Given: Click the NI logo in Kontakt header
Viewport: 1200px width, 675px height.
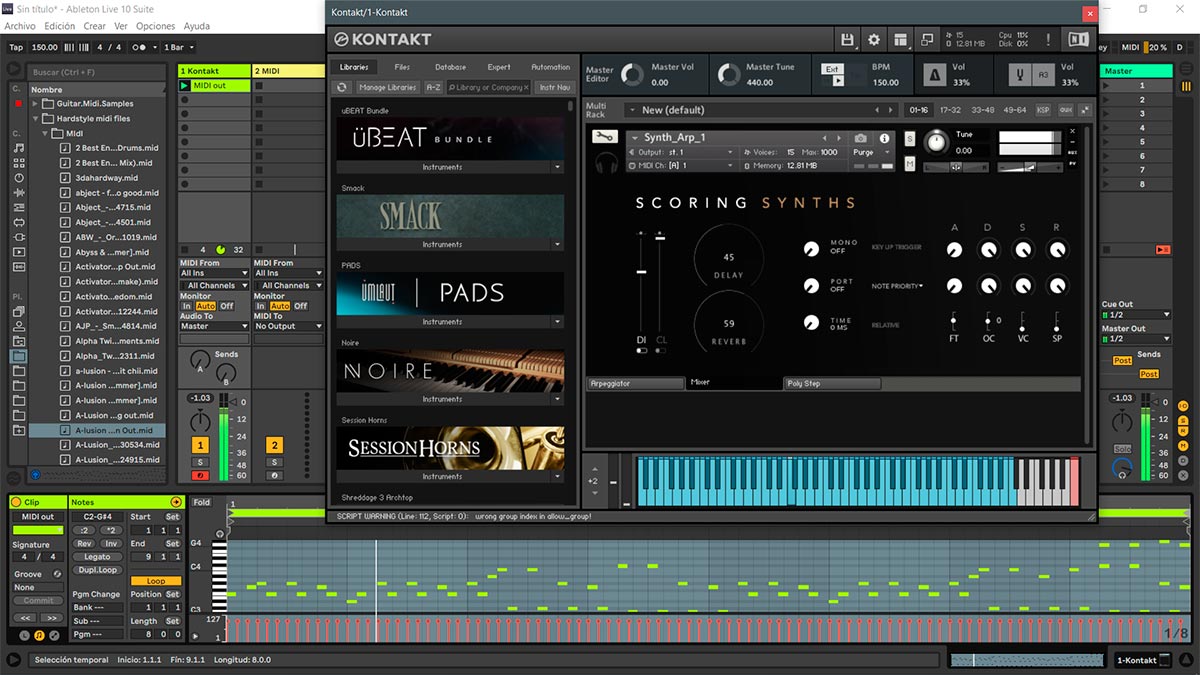Looking at the screenshot, I should 1078,39.
